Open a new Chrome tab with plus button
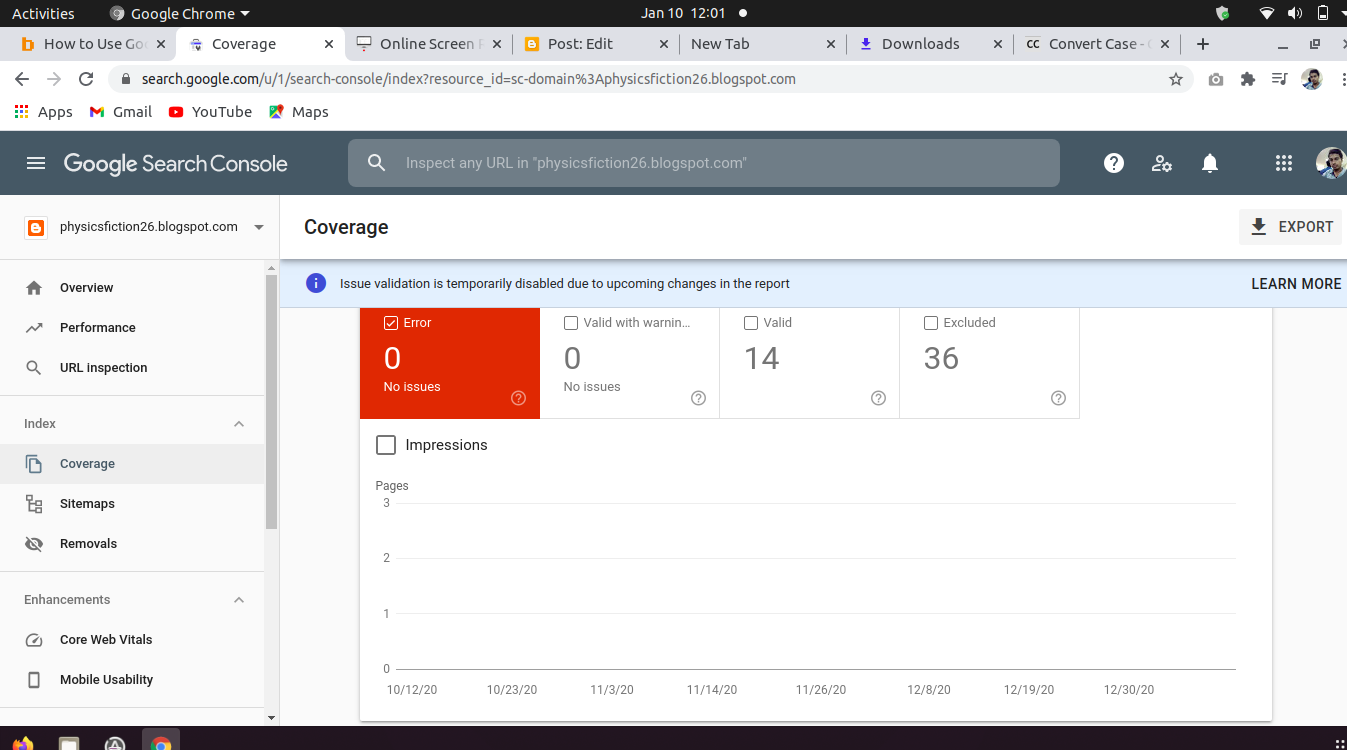Viewport: 1347px width, 750px height. tap(1203, 44)
